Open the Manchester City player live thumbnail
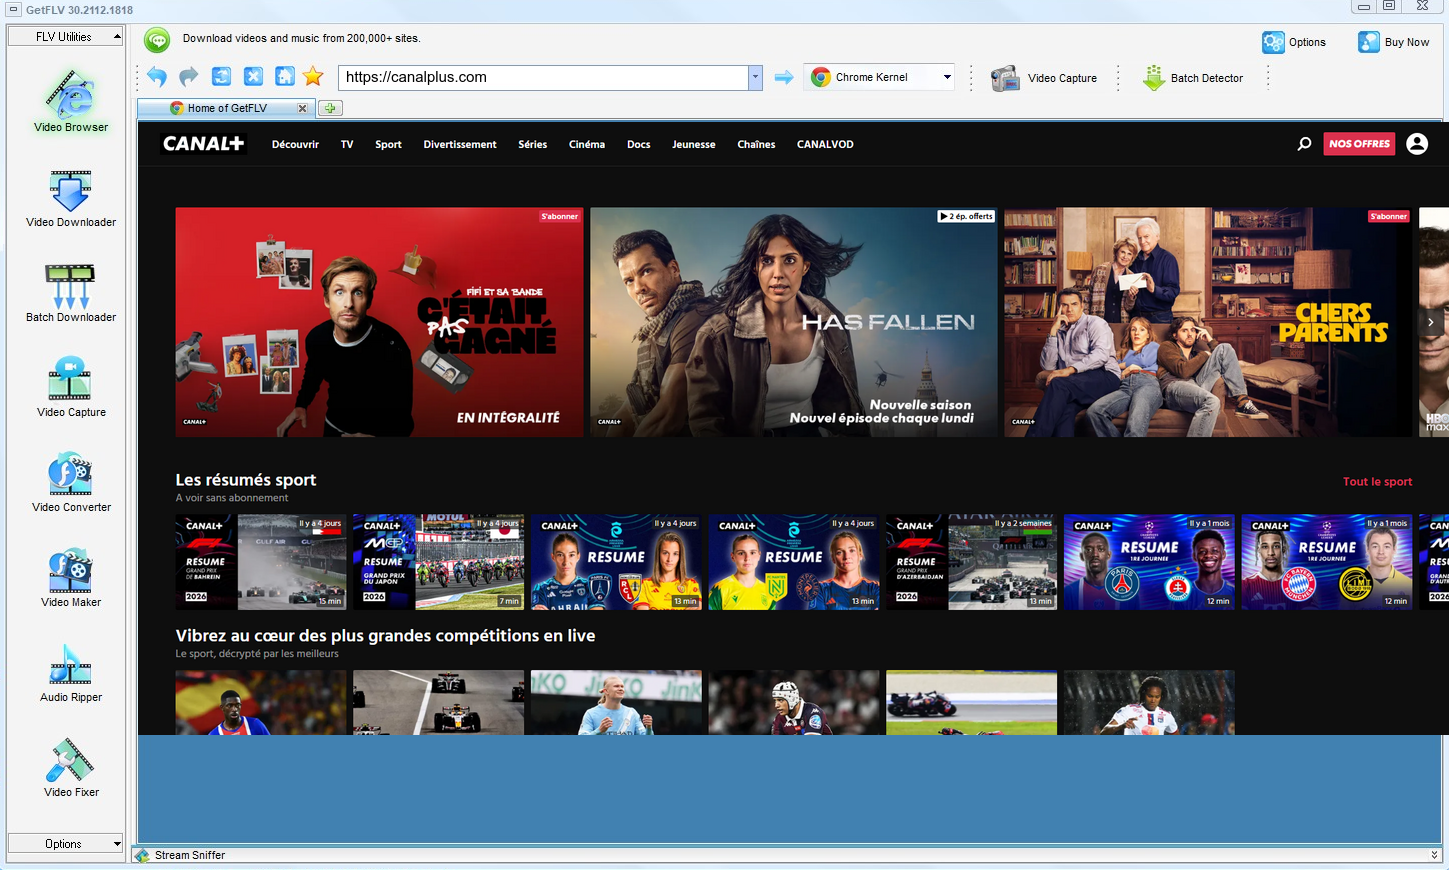Screen dimensions: 1449x870 [x=616, y=702]
